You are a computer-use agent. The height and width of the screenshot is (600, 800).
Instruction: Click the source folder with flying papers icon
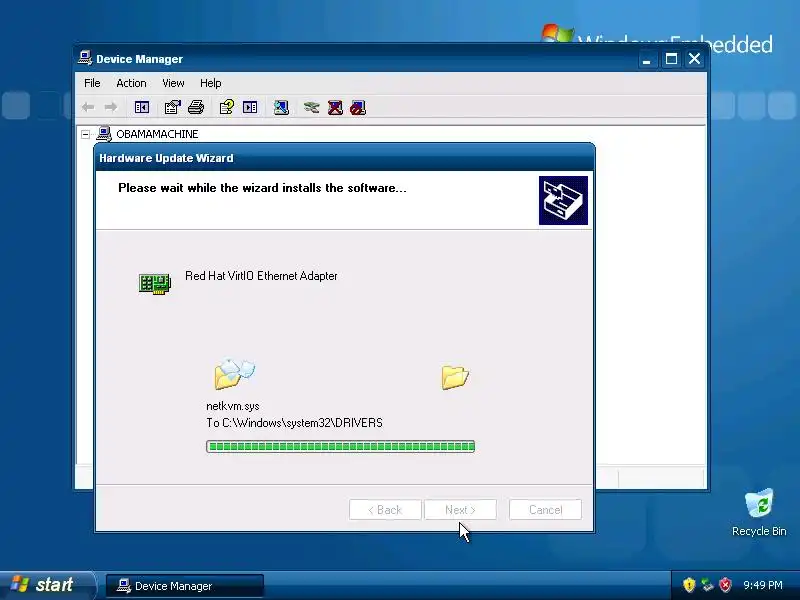234,374
